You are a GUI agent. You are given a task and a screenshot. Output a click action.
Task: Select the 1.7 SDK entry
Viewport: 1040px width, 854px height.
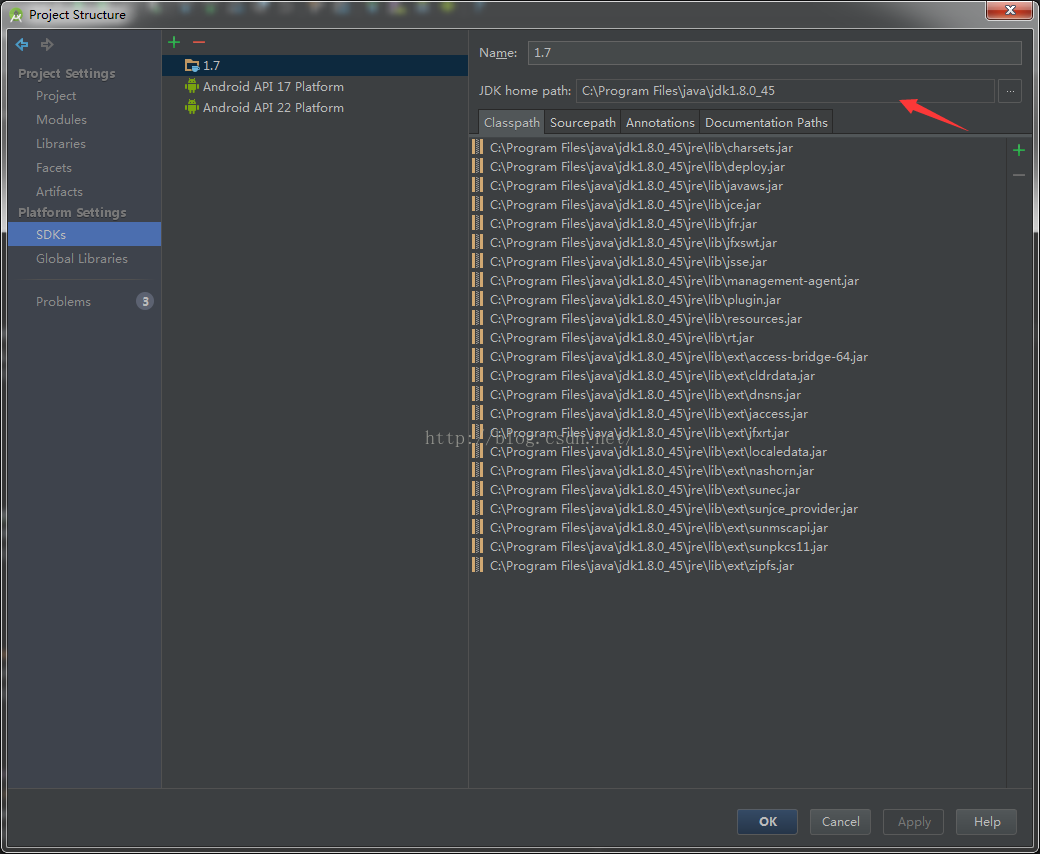click(x=315, y=65)
